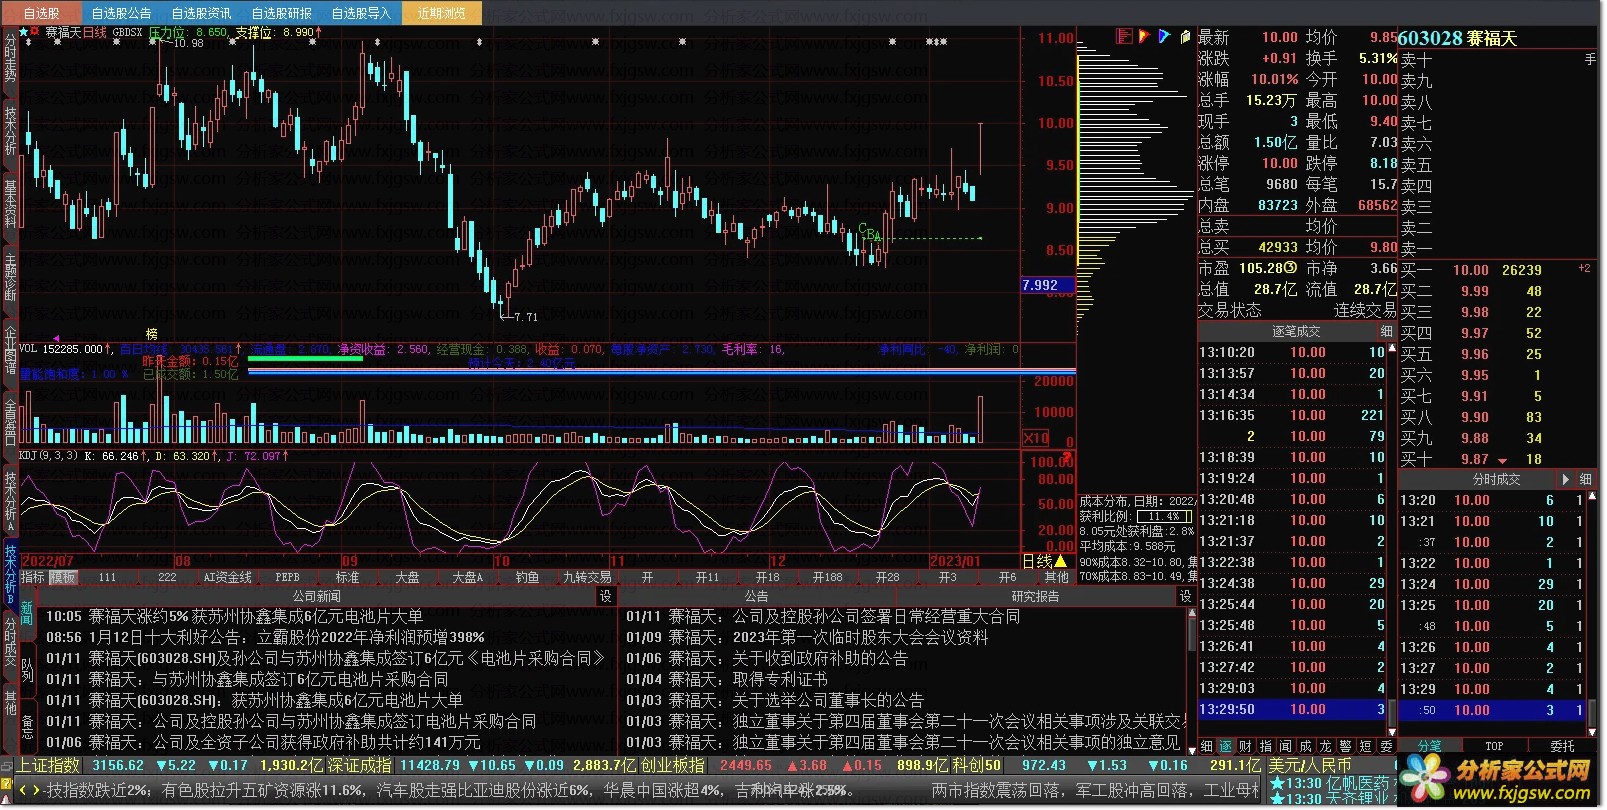Select 标准 indicator tab
This screenshot has width=1607, height=810.
pos(347,577)
